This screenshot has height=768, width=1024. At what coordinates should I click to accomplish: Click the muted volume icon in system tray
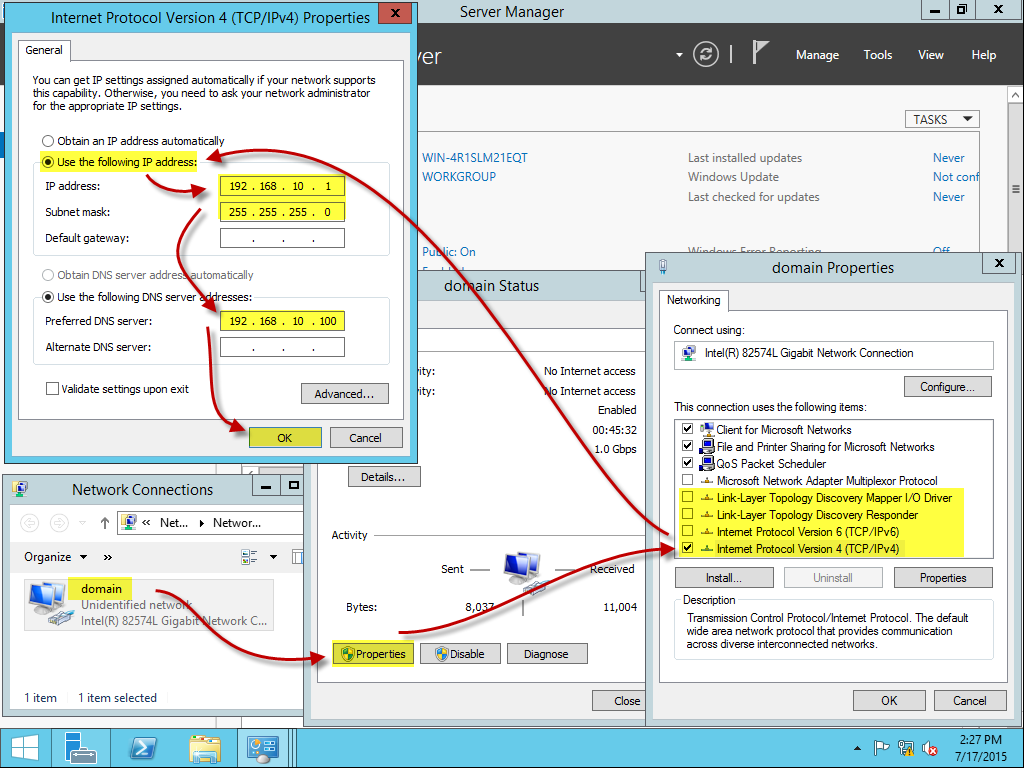tap(930, 748)
